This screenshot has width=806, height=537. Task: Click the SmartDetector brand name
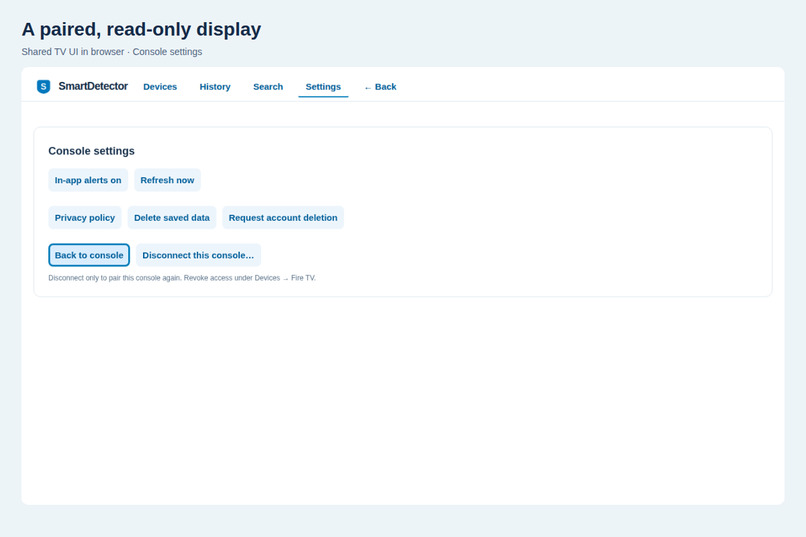point(93,86)
